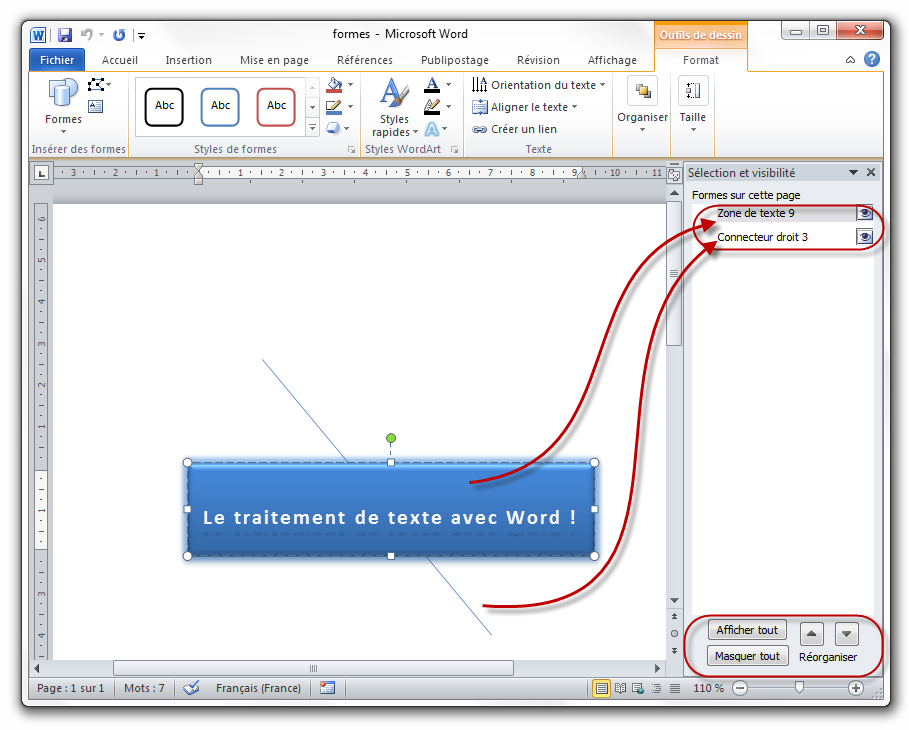This screenshot has height=730, width=909.
Task: Click the Afficher tout button
Action: click(747, 630)
